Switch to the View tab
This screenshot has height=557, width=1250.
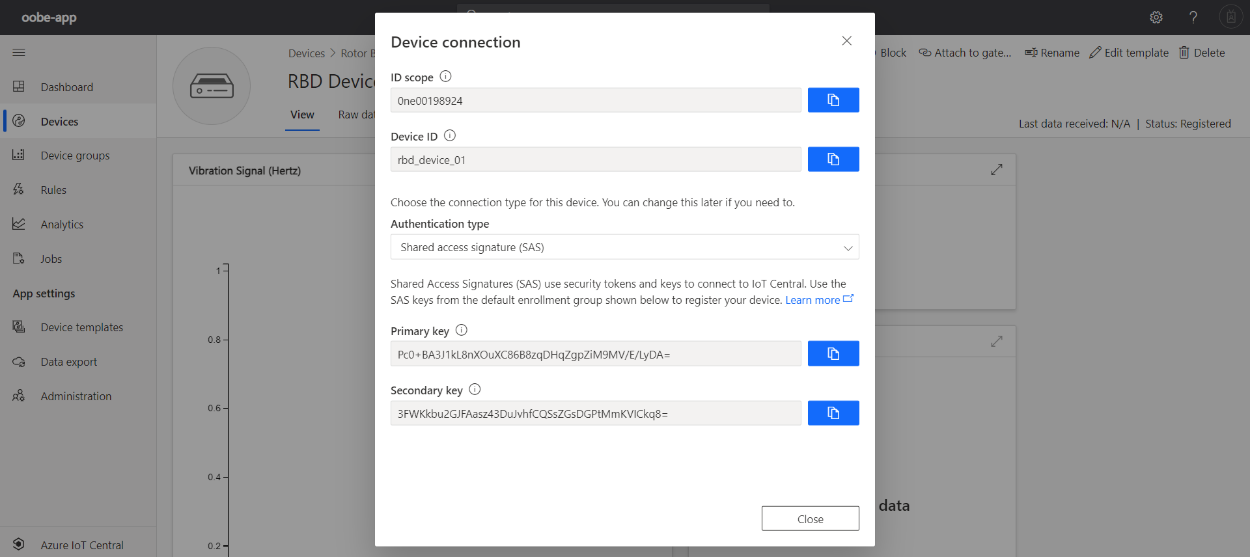click(x=302, y=115)
